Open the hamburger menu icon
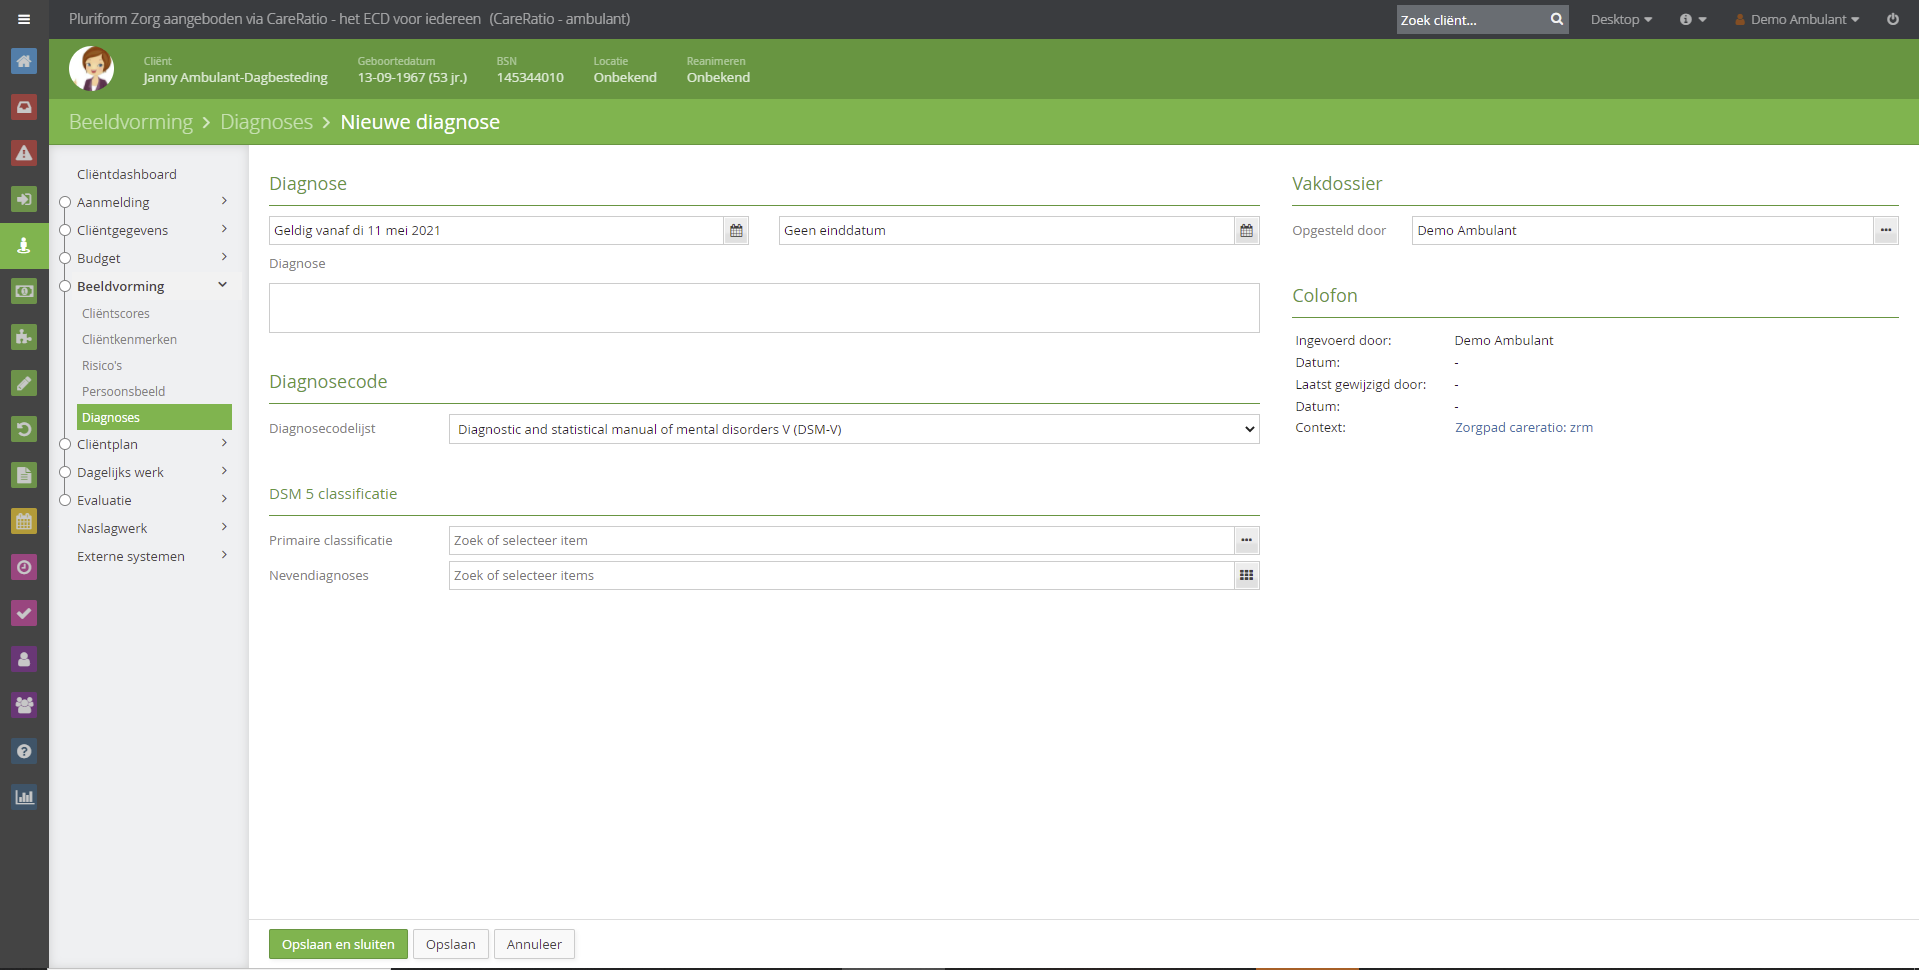Image resolution: width=1919 pixels, height=970 pixels. (24, 19)
